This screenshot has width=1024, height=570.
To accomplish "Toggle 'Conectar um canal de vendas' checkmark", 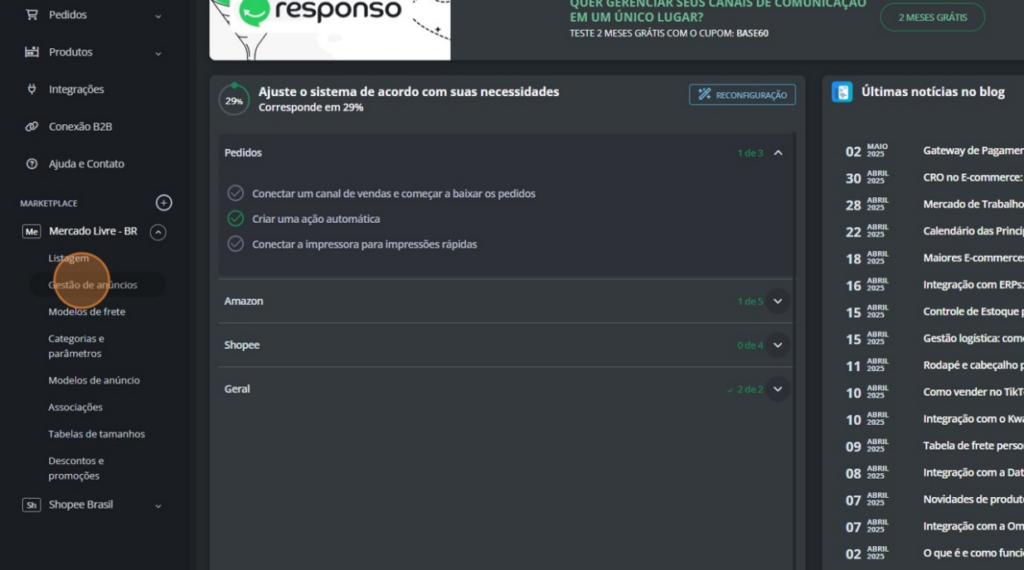I will pyautogui.click(x=236, y=193).
